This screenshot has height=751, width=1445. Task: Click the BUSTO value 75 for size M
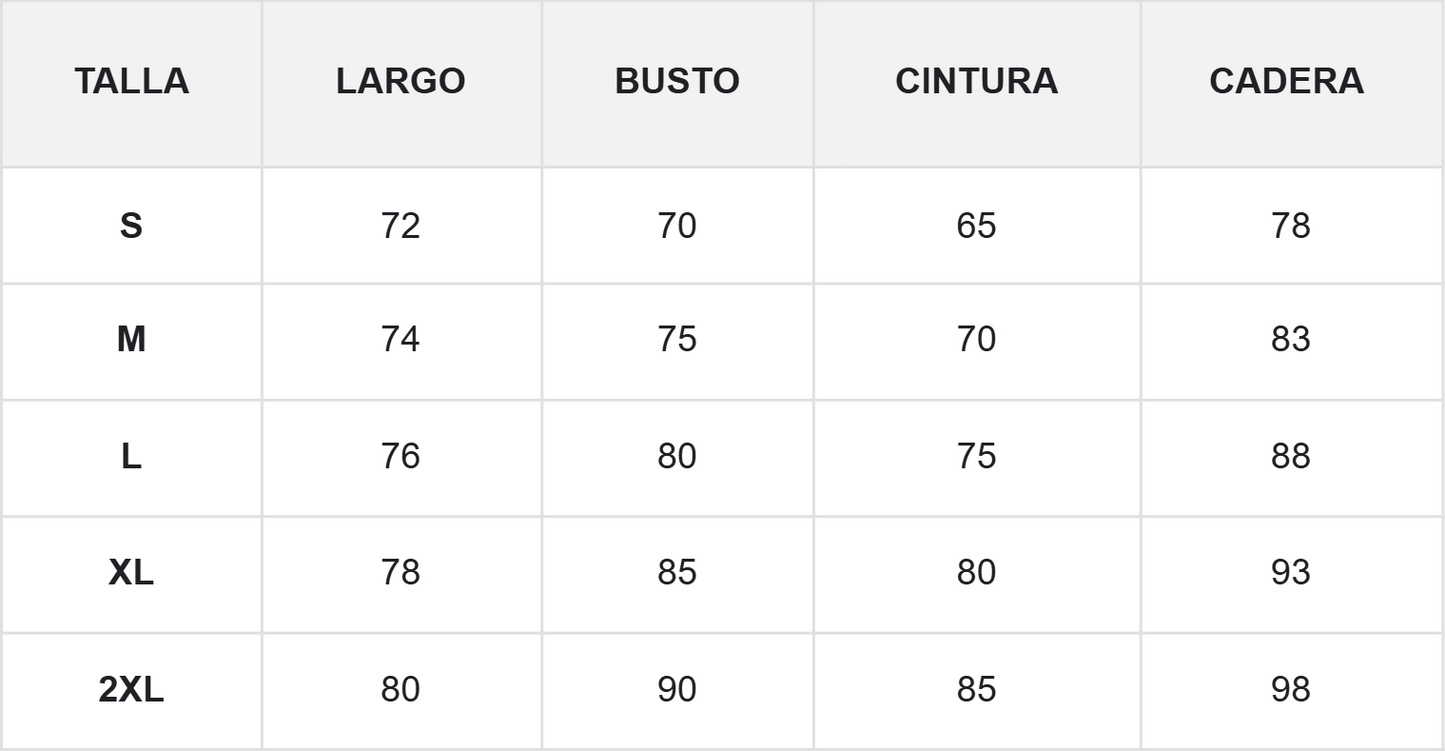click(x=677, y=340)
